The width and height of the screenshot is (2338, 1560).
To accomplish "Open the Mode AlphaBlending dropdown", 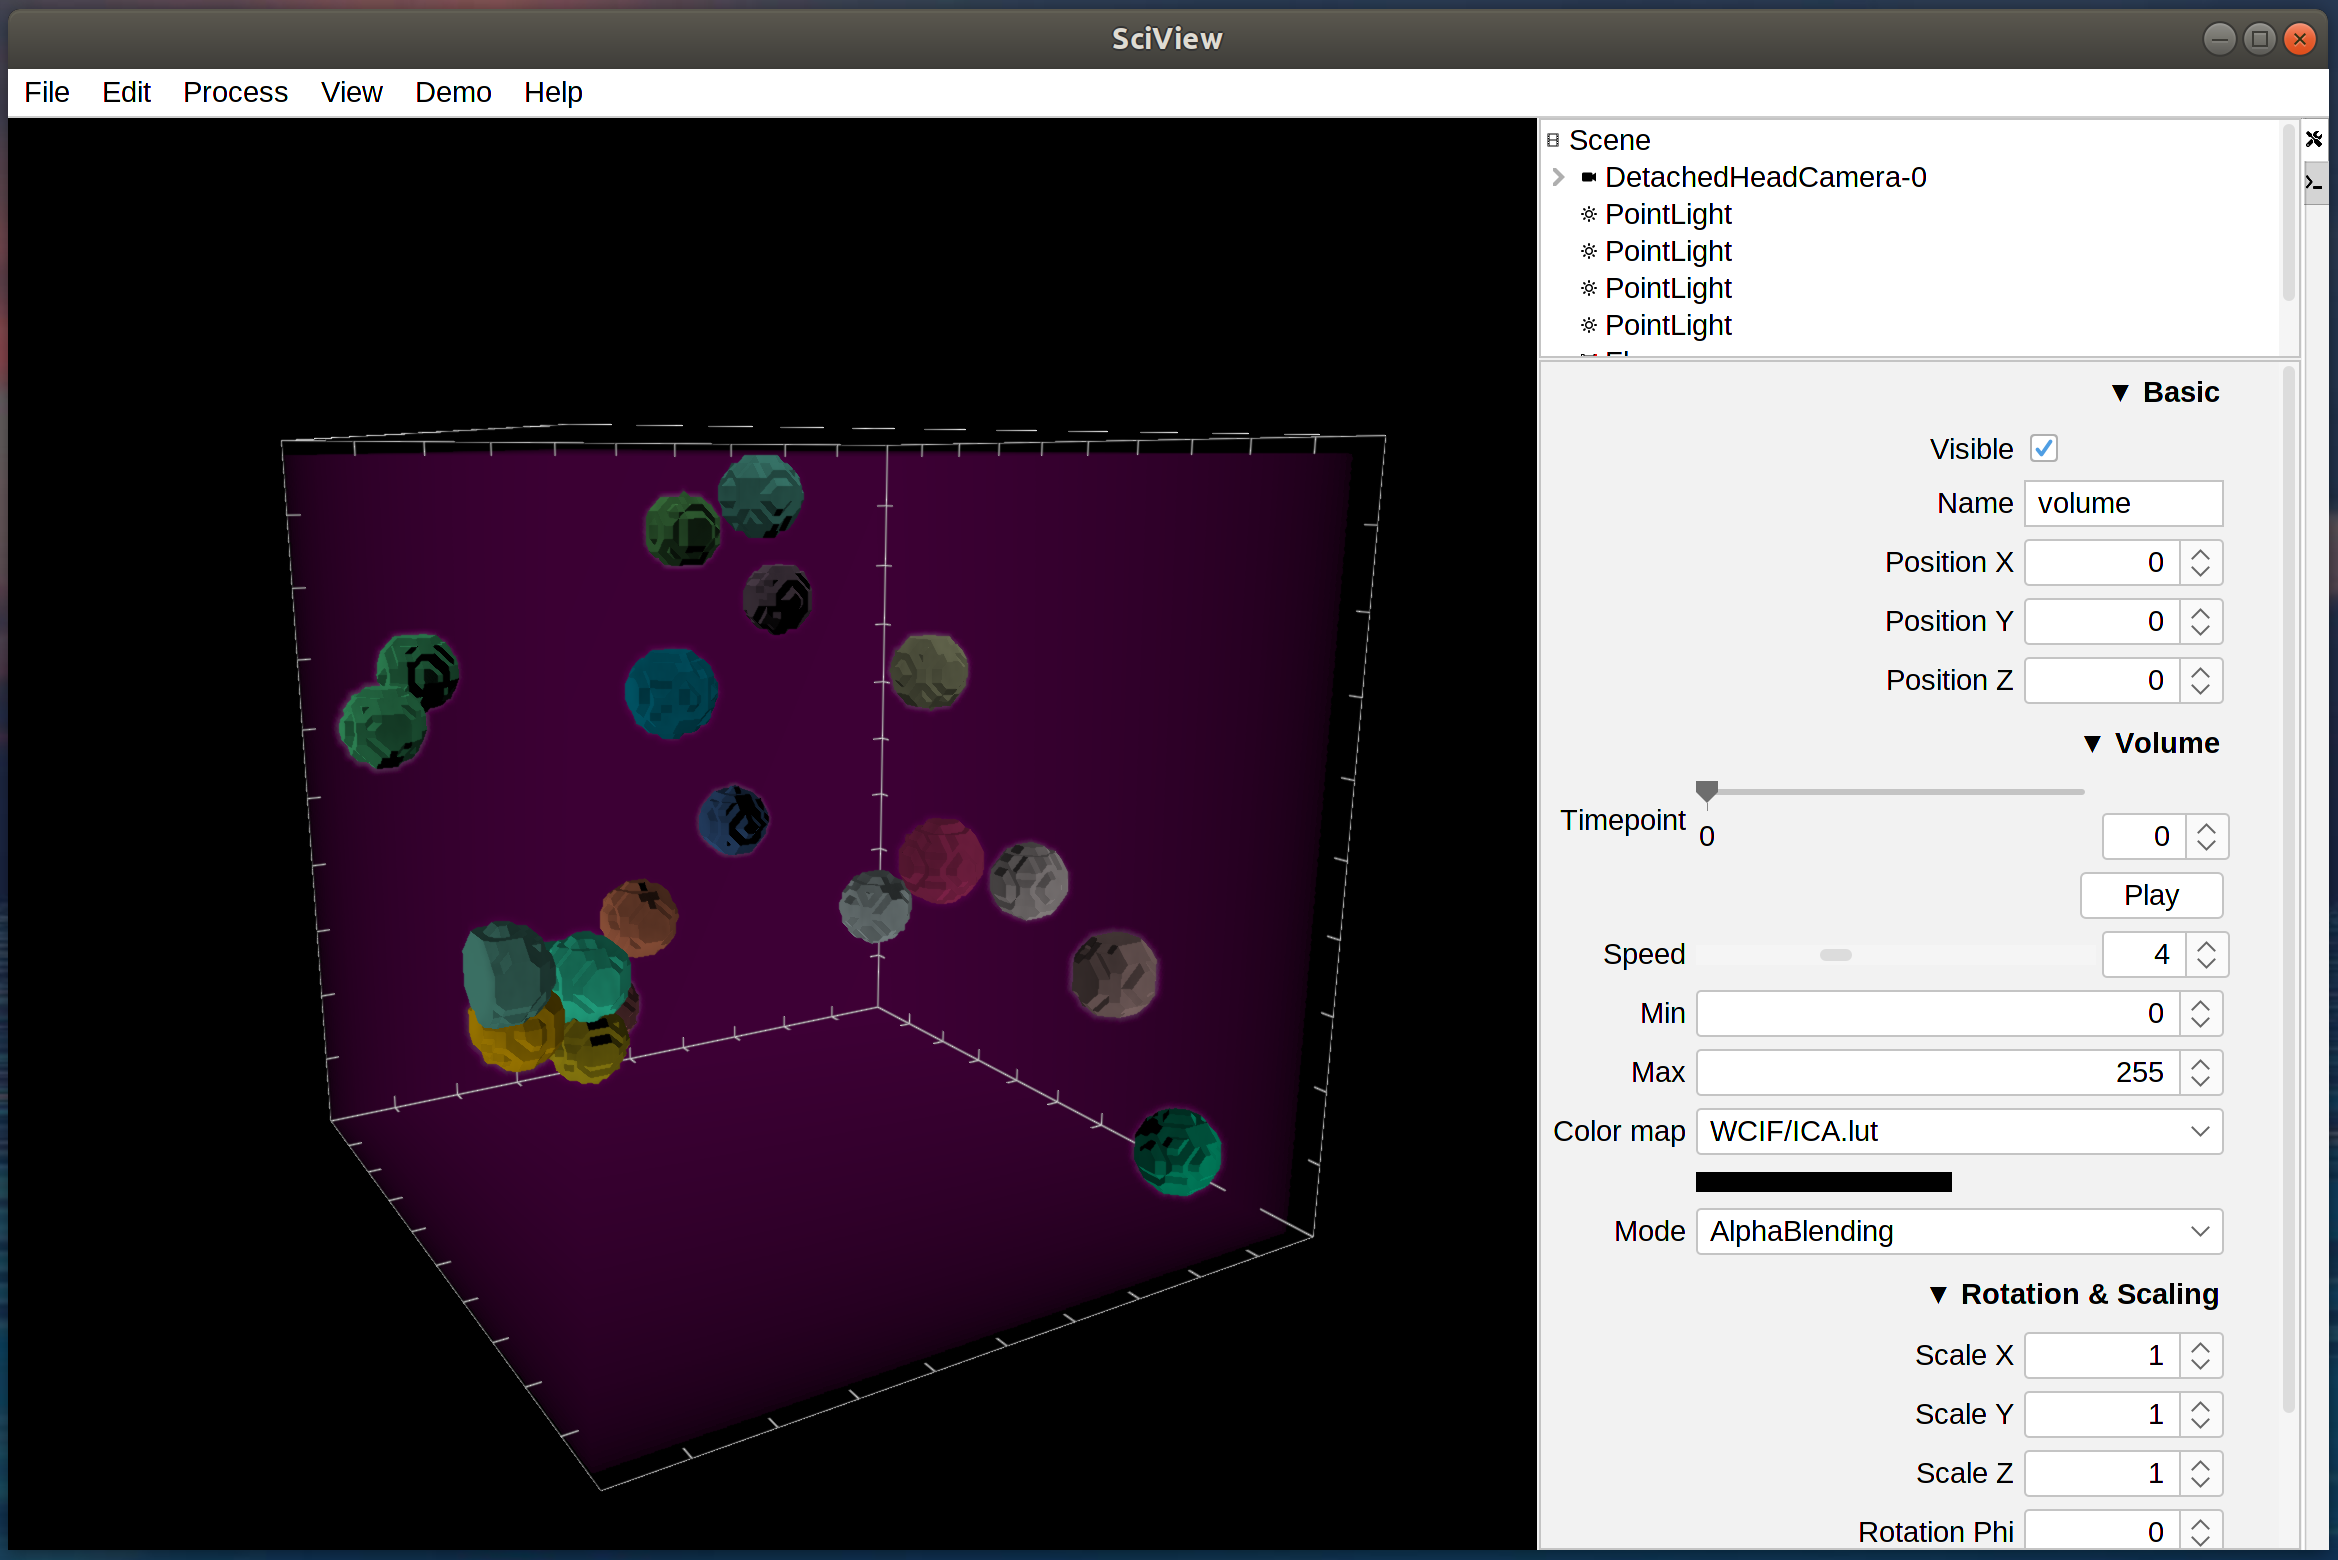I will 1959,1231.
